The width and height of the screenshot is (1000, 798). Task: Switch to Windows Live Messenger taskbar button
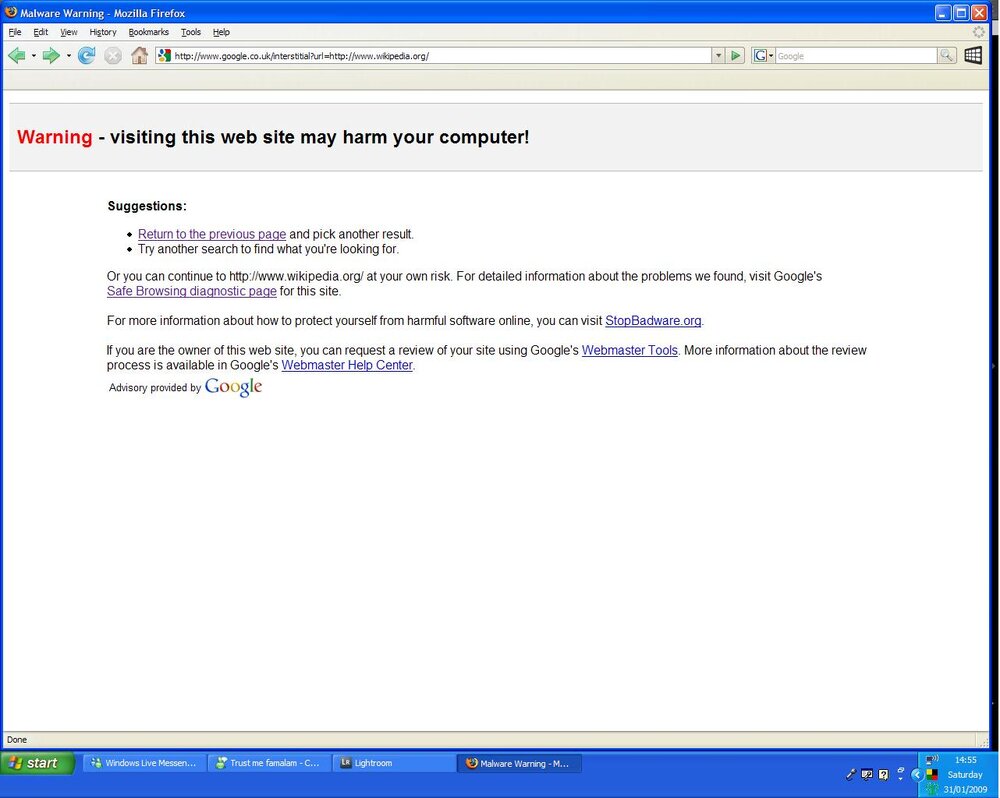(144, 763)
